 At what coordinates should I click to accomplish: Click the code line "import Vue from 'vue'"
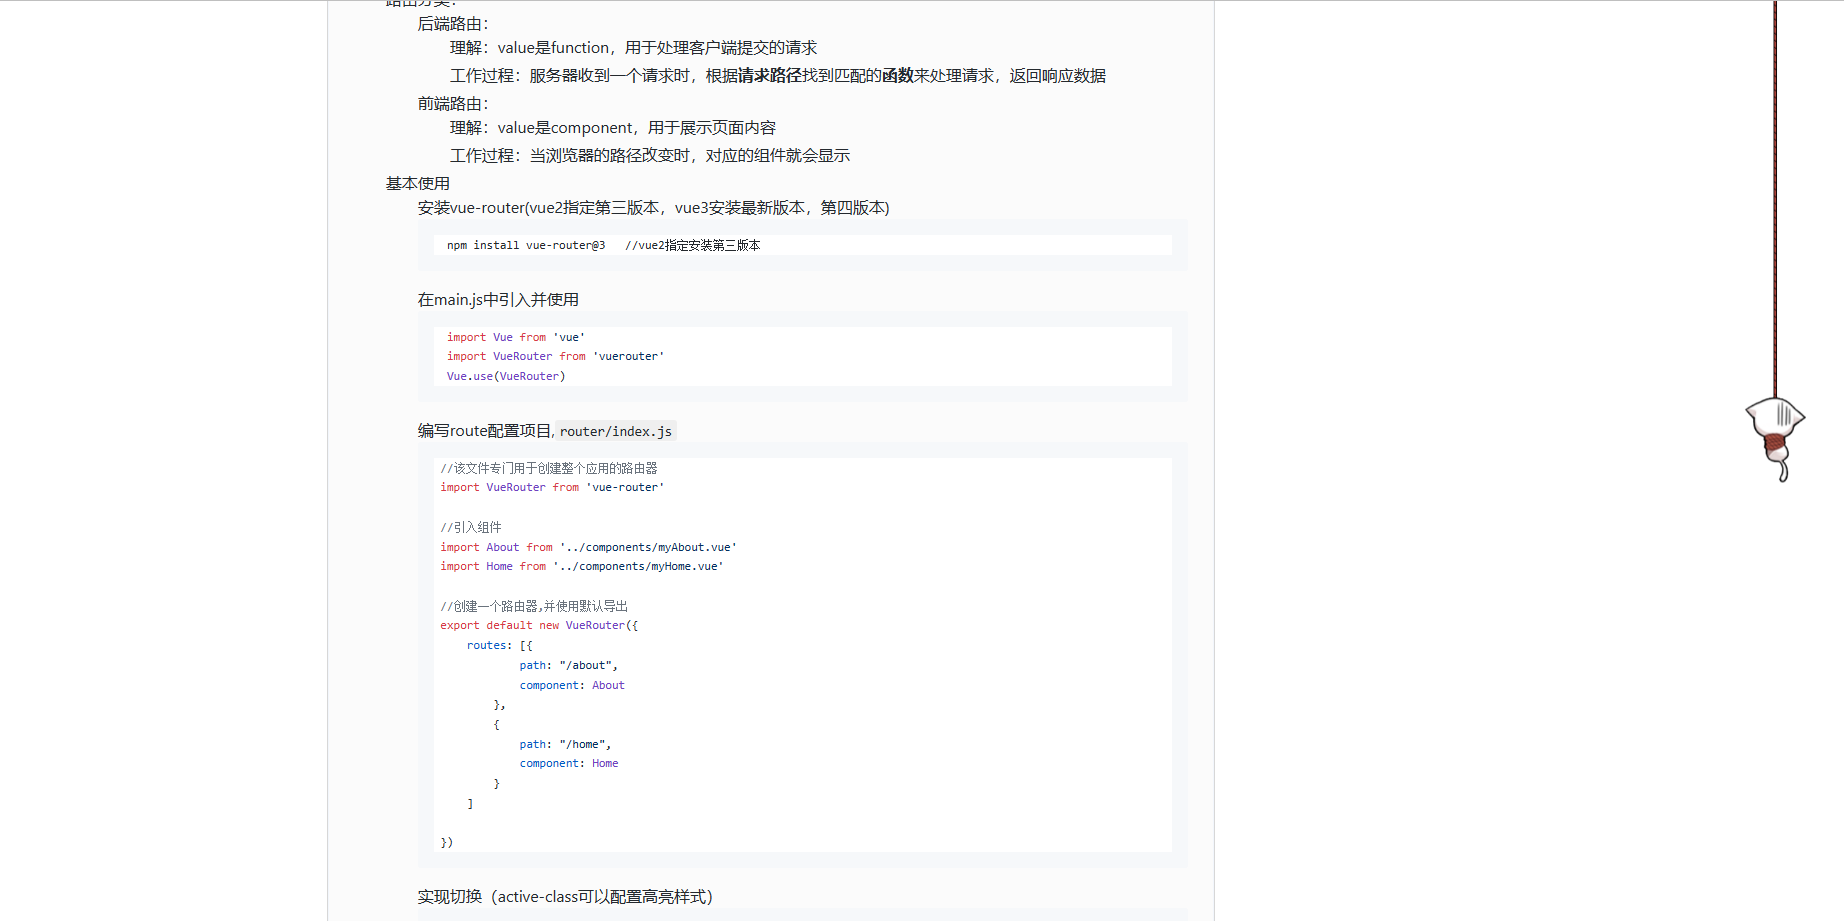click(515, 337)
